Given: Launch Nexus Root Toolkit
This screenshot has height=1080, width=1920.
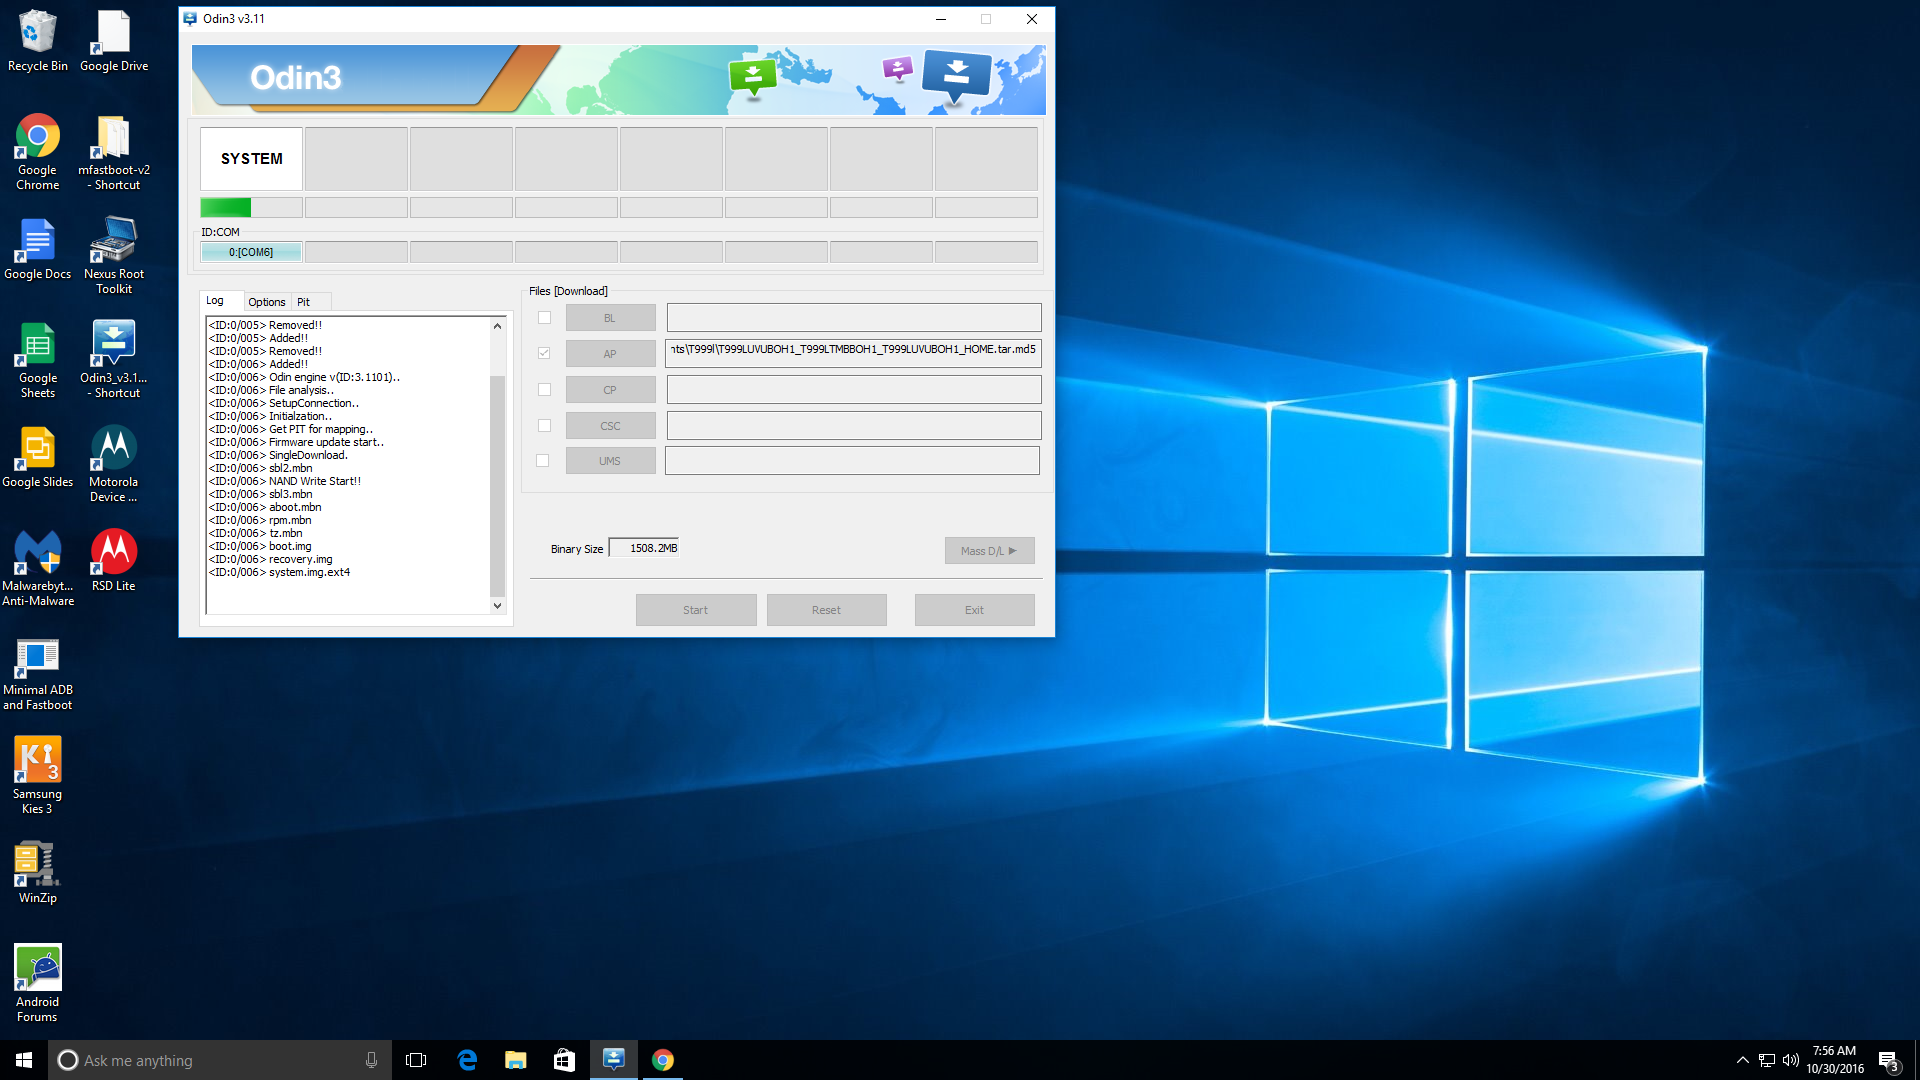Looking at the screenshot, I should click(113, 256).
